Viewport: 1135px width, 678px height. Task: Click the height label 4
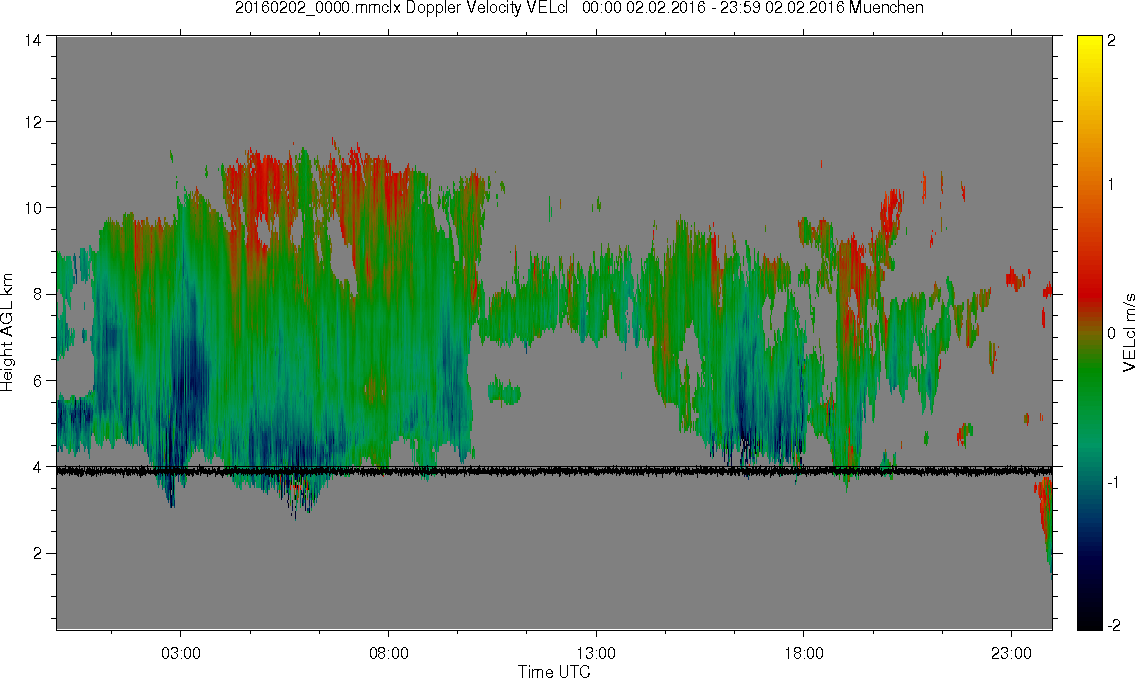[x=36, y=467]
